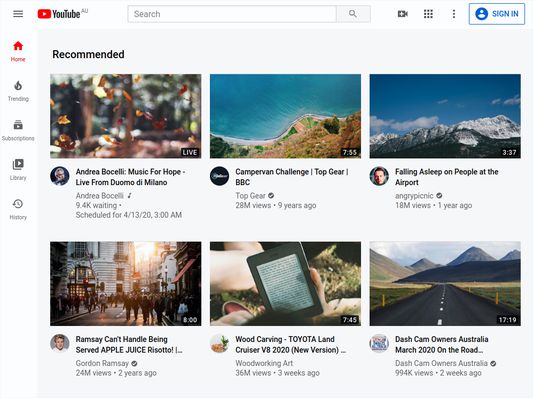Click the 'Top Gear' channel name
The width and height of the screenshot is (533, 398).
click(x=251, y=196)
